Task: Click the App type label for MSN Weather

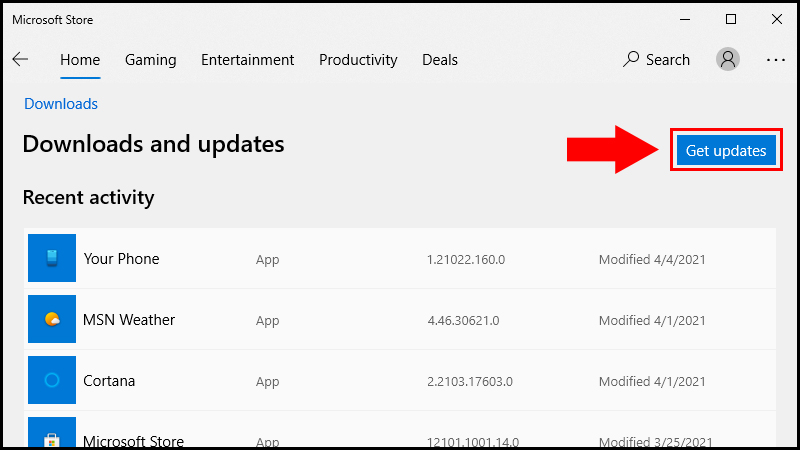Action: [x=267, y=321]
